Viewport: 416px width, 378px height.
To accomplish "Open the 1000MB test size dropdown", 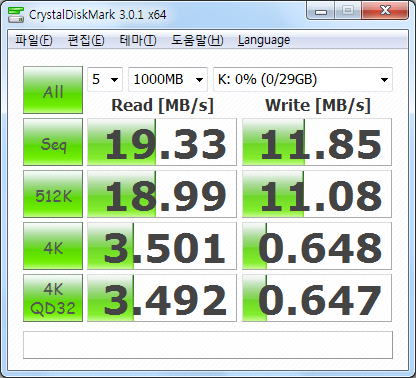I will tap(168, 79).
